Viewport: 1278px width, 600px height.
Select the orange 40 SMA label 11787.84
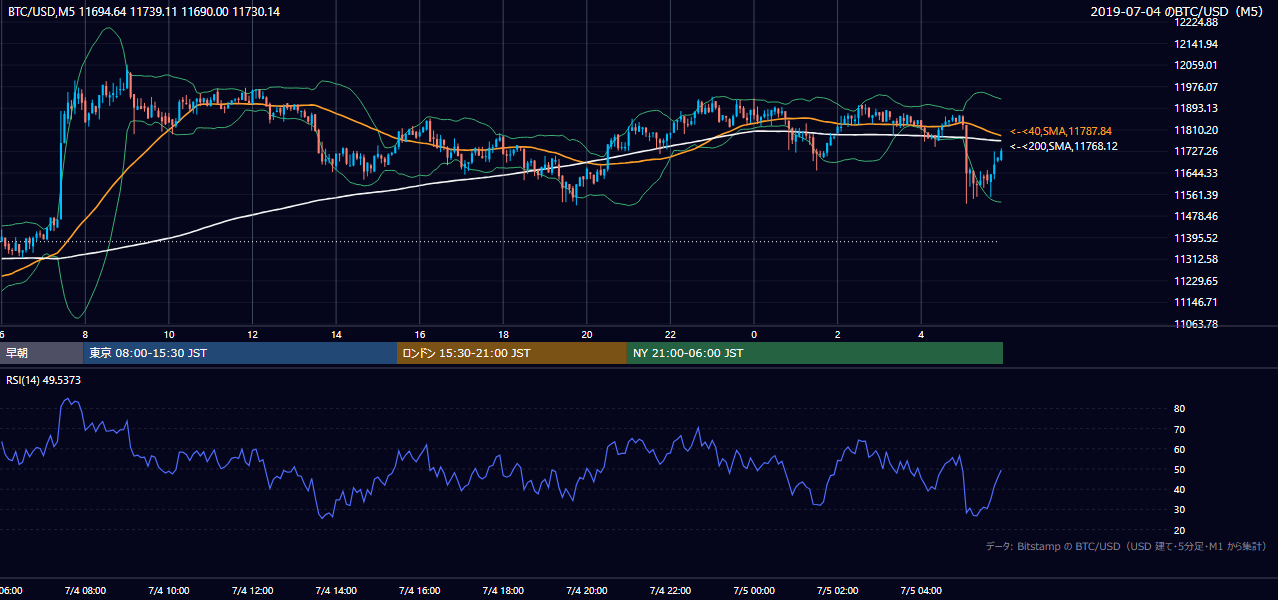(x=1061, y=131)
